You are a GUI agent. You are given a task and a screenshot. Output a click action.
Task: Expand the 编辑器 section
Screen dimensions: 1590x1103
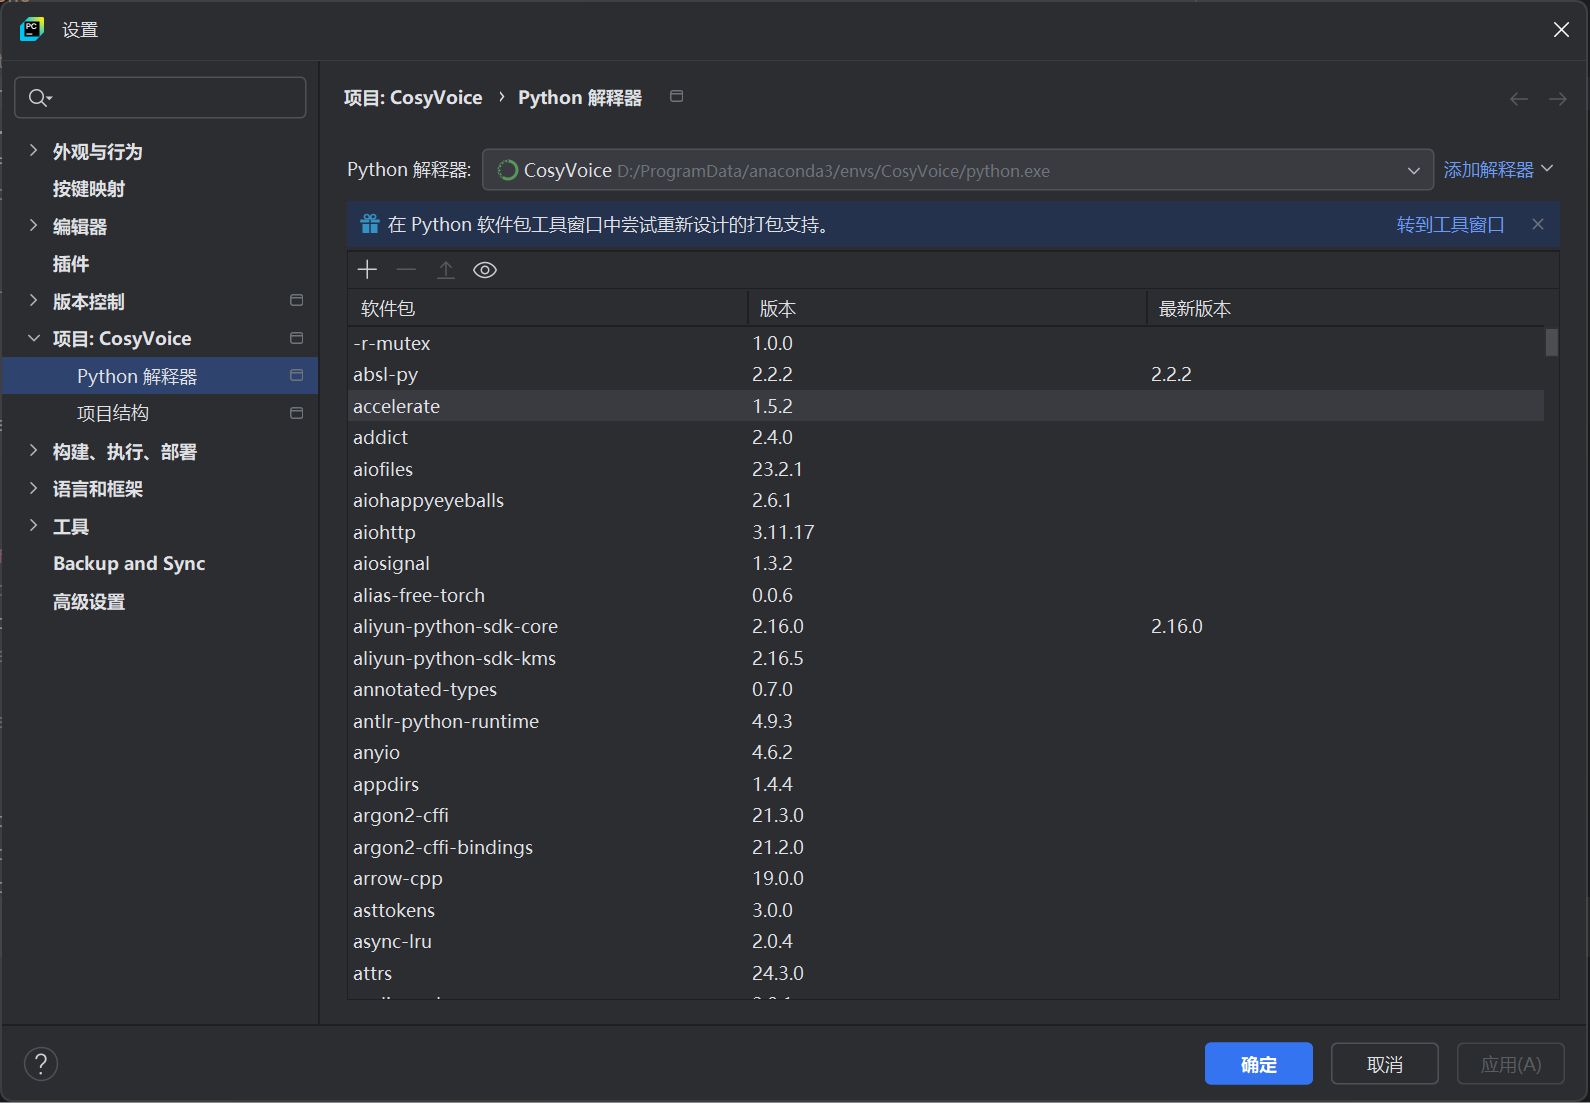(33, 225)
